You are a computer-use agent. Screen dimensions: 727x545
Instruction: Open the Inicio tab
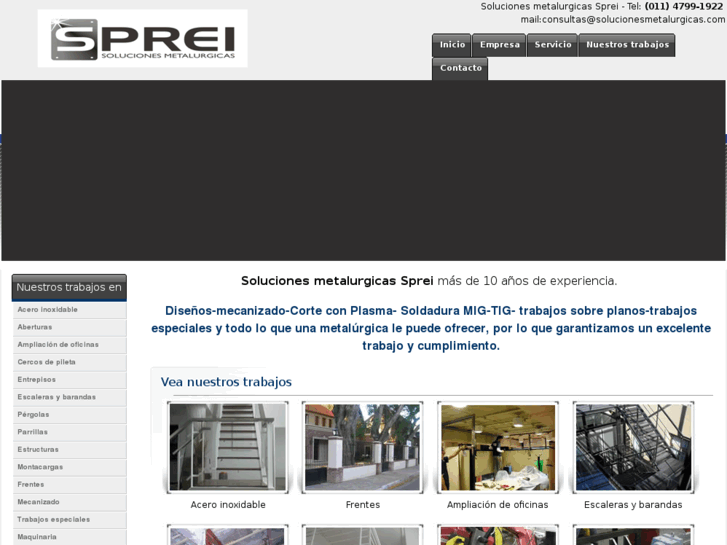pyautogui.click(x=452, y=45)
